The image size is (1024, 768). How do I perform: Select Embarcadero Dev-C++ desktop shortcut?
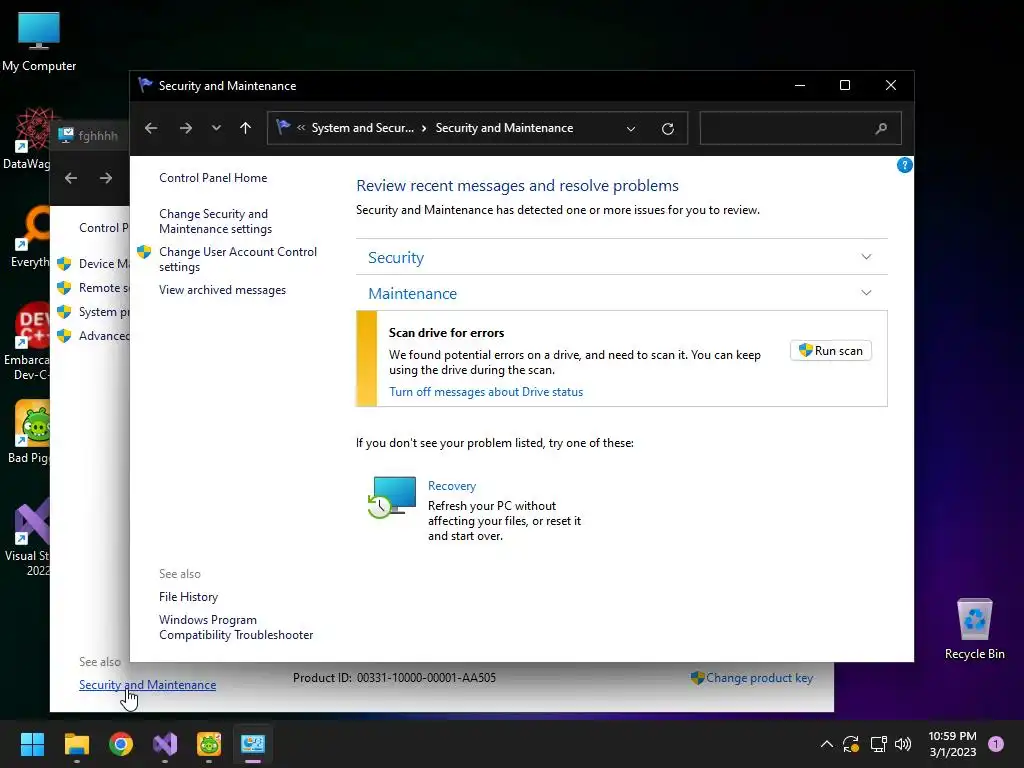point(26,341)
